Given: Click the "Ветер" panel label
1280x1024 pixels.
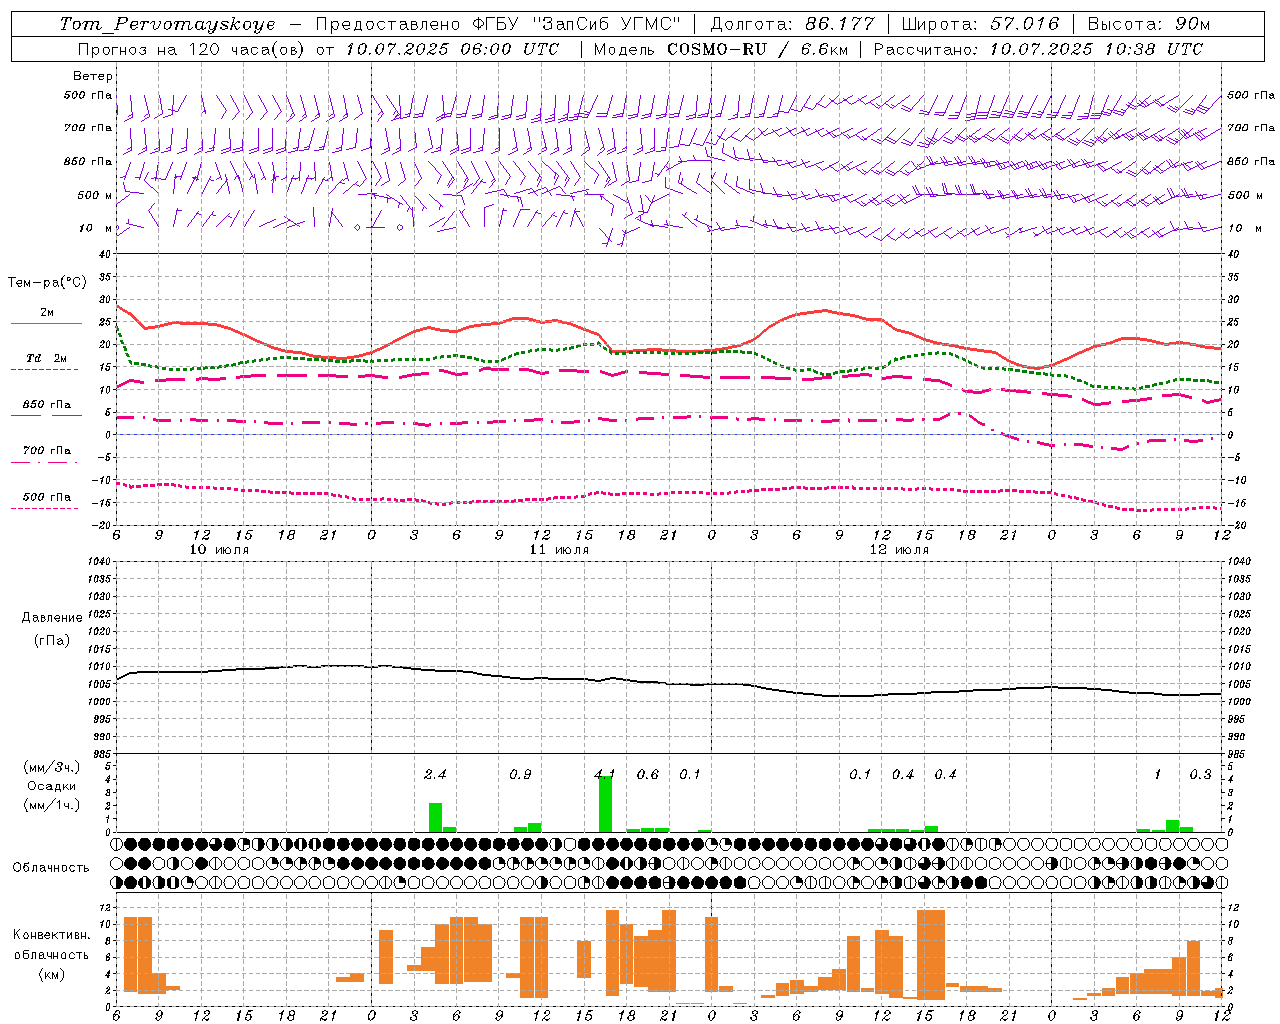Looking at the screenshot, I should (93, 76).
